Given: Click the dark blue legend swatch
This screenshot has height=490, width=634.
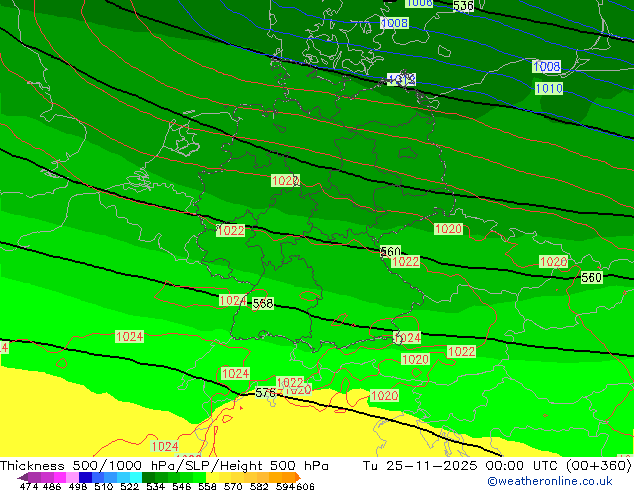Looking at the screenshot, I should (85, 477).
